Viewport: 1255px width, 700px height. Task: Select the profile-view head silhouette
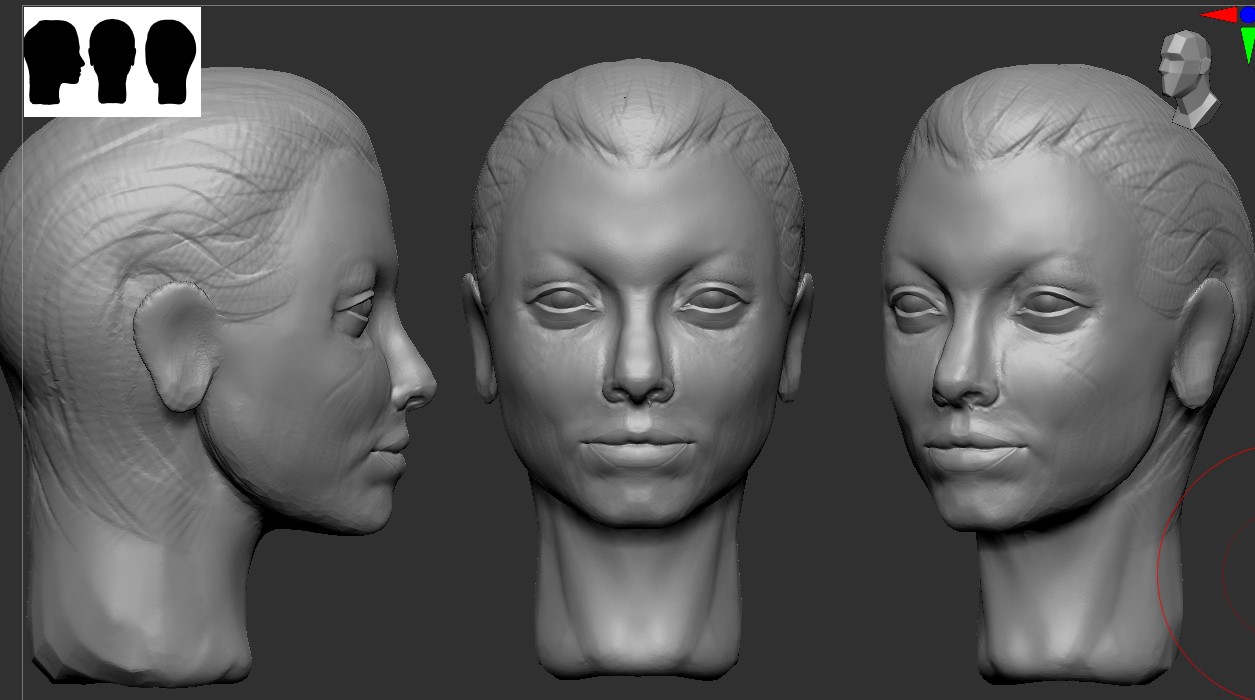click(x=54, y=62)
